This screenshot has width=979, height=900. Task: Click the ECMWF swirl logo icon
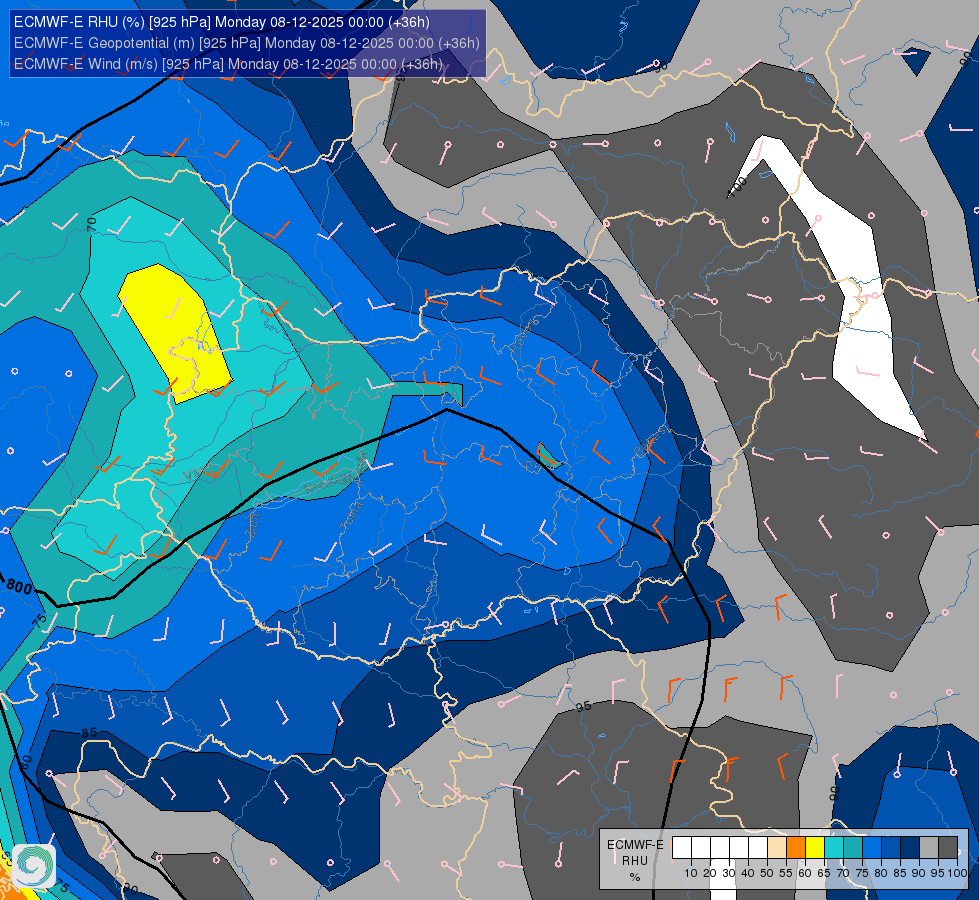click(x=34, y=866)
